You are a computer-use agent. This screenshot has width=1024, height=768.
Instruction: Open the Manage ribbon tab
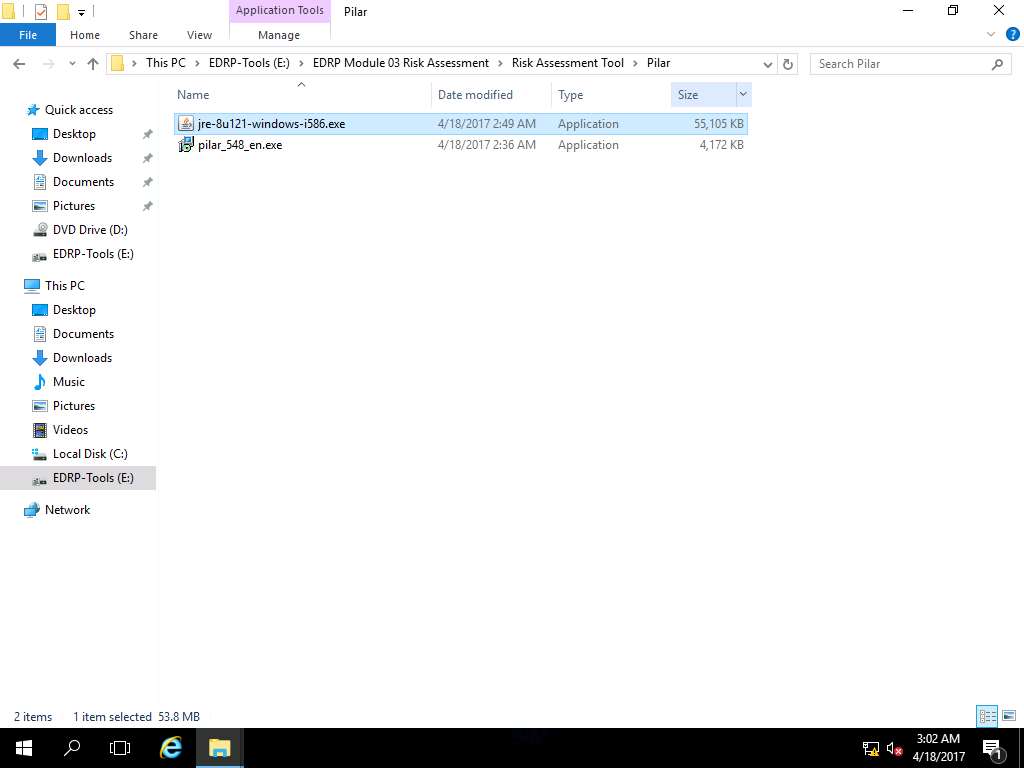coord(279,35)
